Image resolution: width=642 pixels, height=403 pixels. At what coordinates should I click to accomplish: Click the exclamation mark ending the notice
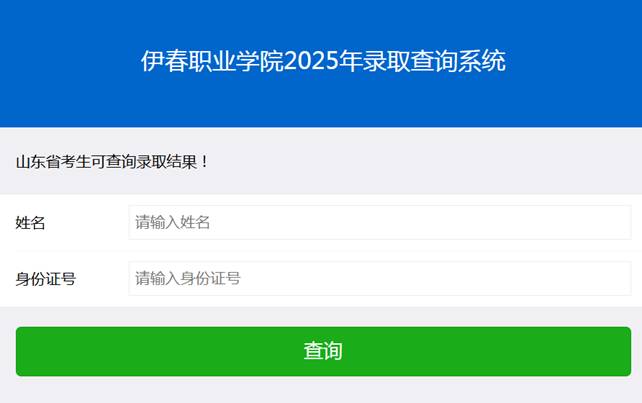pos(205,161)
